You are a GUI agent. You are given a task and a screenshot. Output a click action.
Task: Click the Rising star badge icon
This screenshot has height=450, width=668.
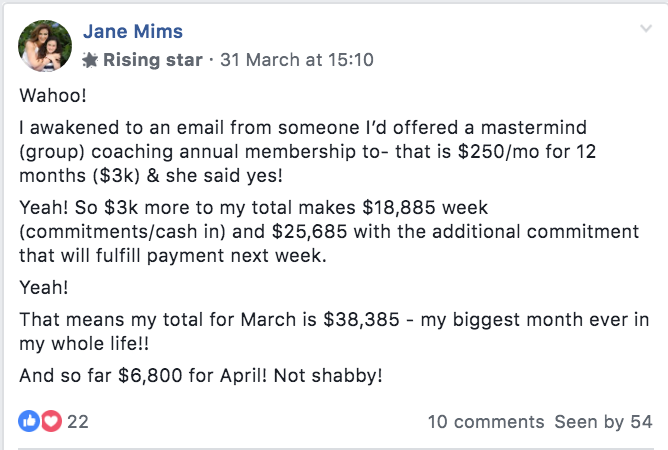pyautogui.click(x=90, y=59)
